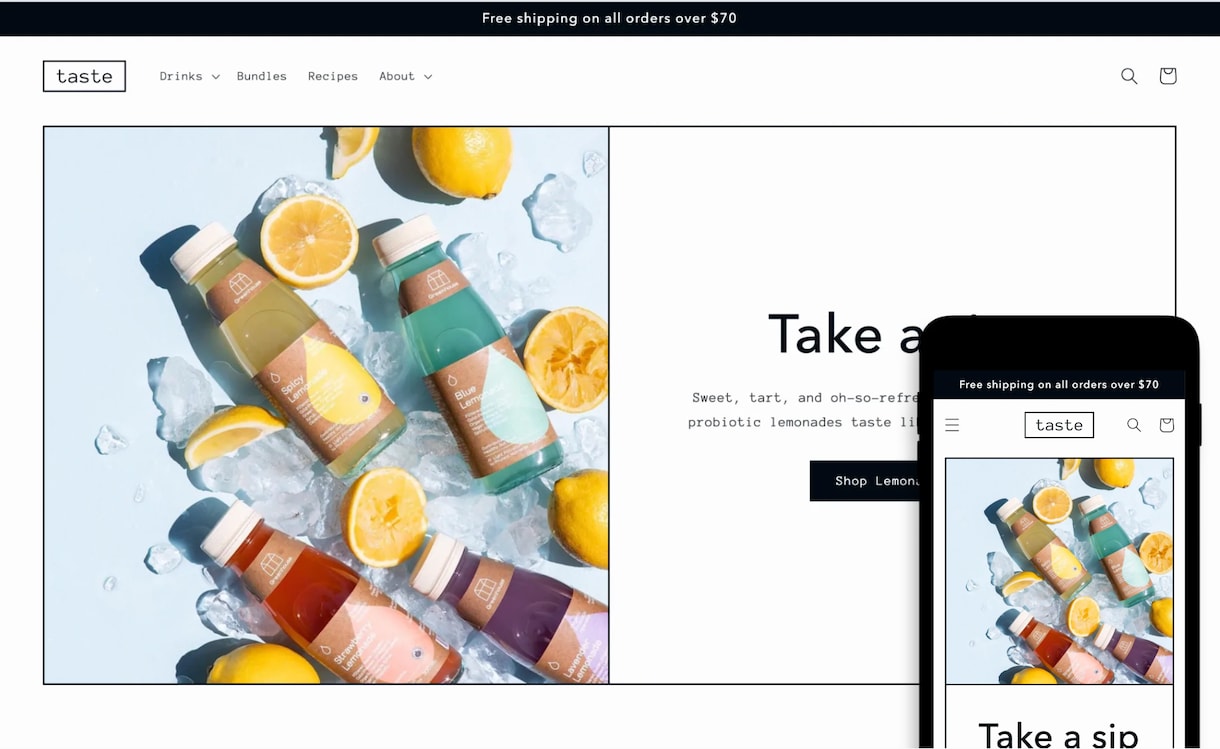Image resolution: width=1220 pixels, height=749 pixels.
Task: Click the taste logo on the phone
Action: [1059, 425]
